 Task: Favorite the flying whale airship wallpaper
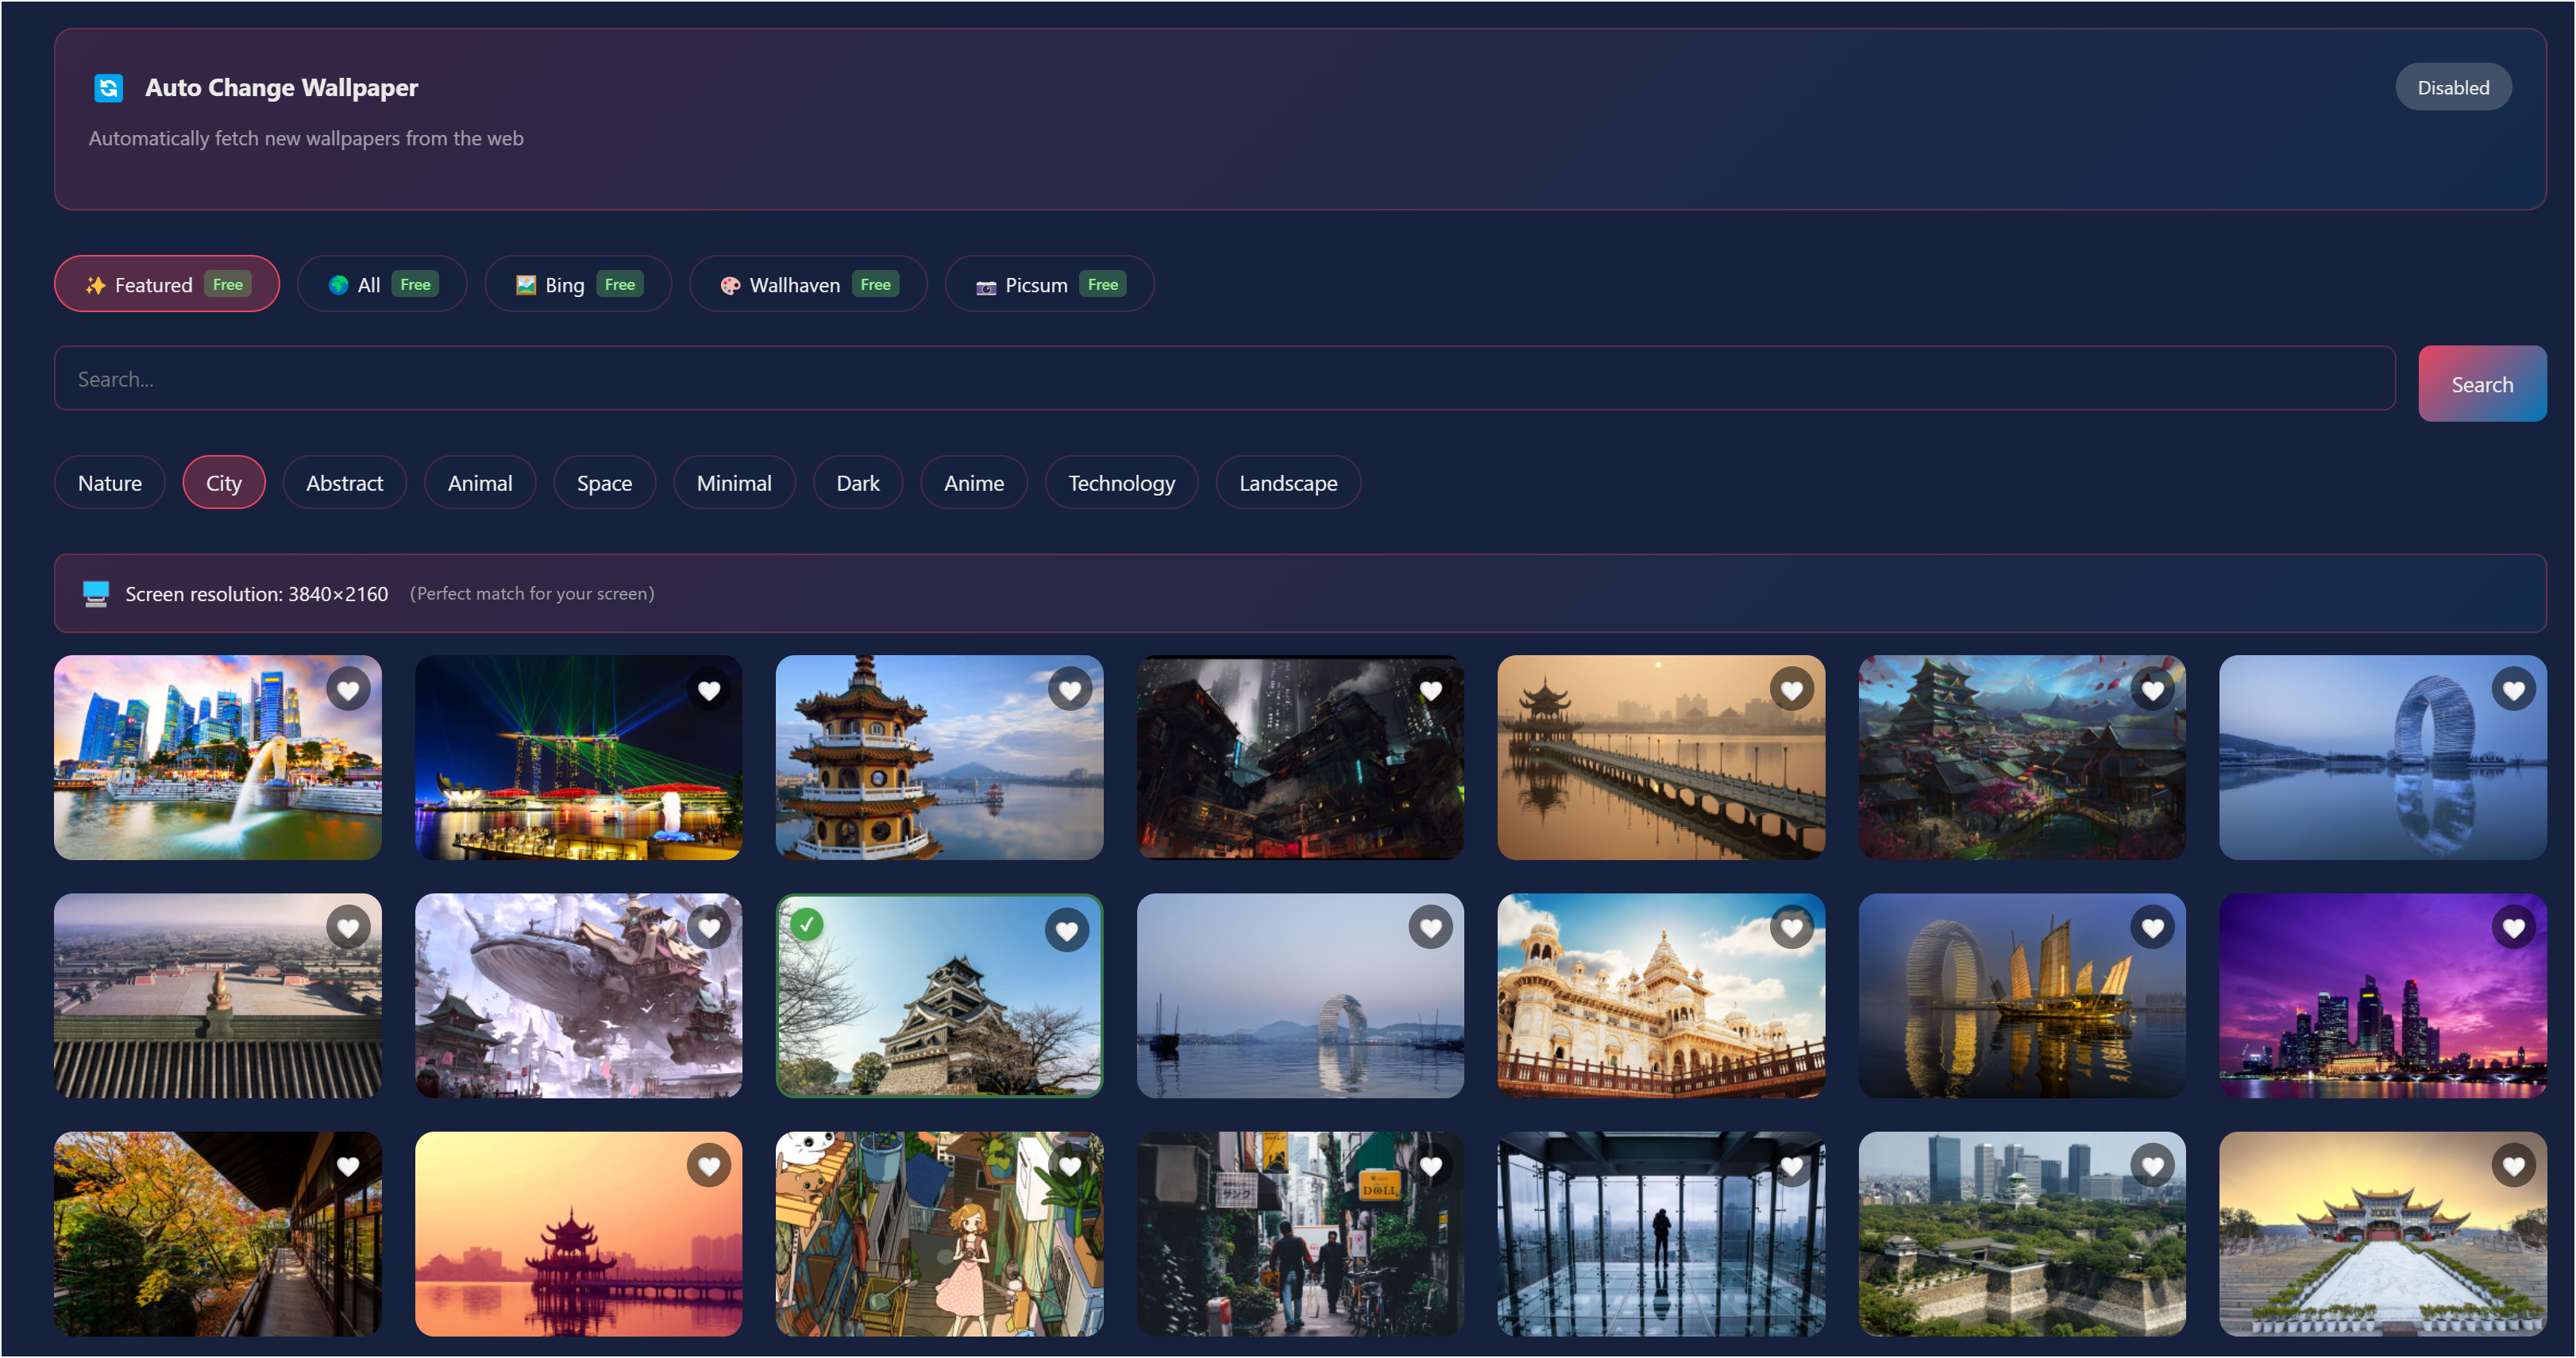click(x=709, y=928)
